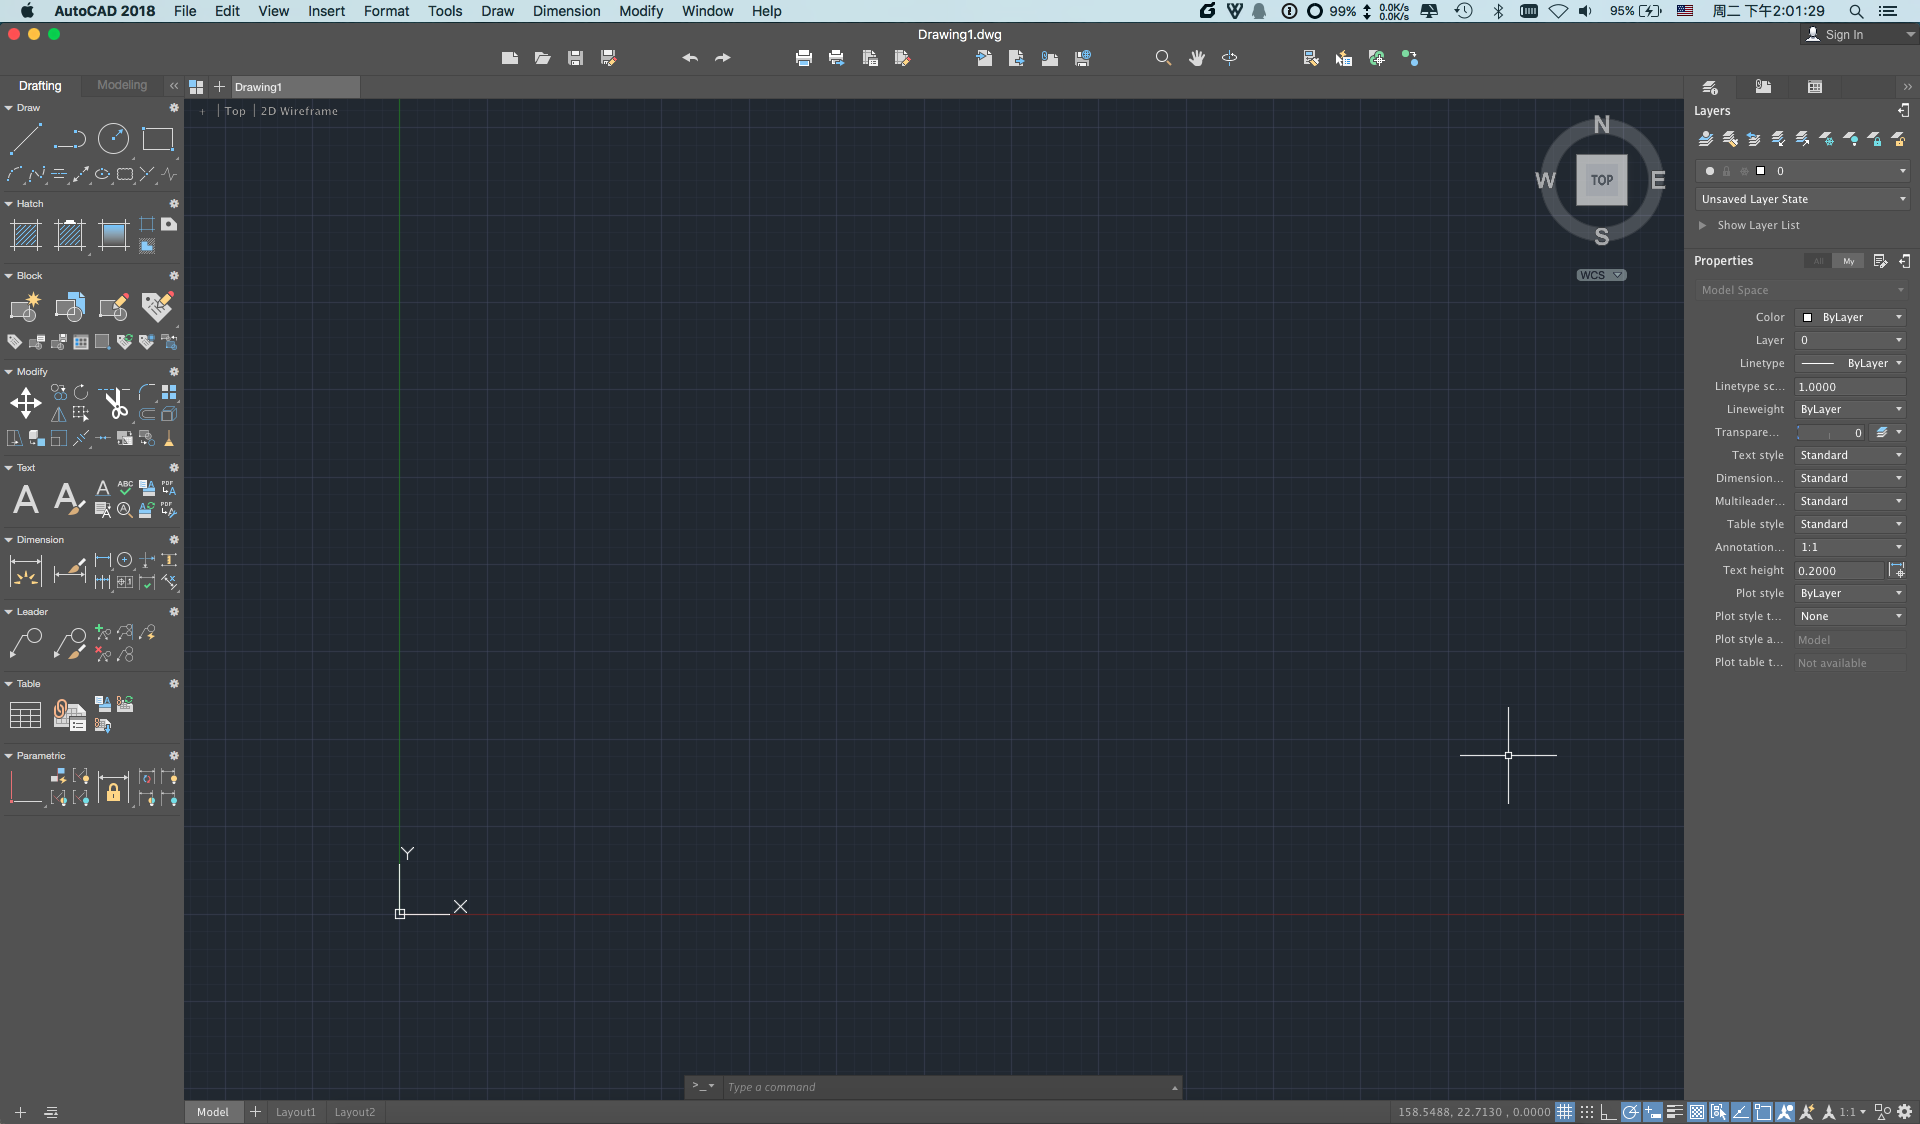The height and width of the screenshot is (1124, 1920).
Task: Click the Hatch tool in Hatch panel
Action: click(23, 231)
